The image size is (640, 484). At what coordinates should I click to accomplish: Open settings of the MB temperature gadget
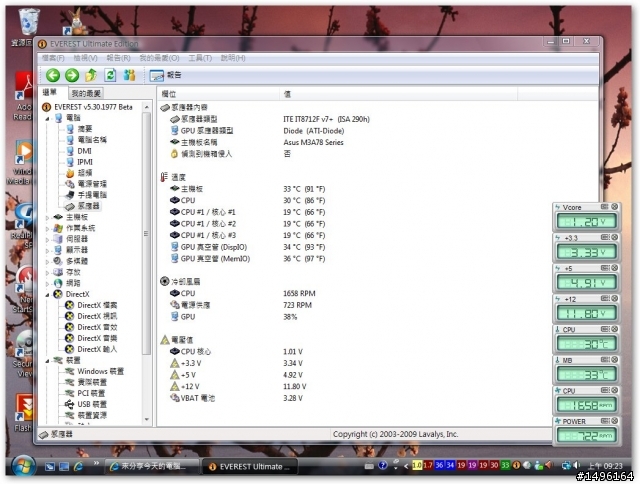pyautogui.click(x=605, y=360)
